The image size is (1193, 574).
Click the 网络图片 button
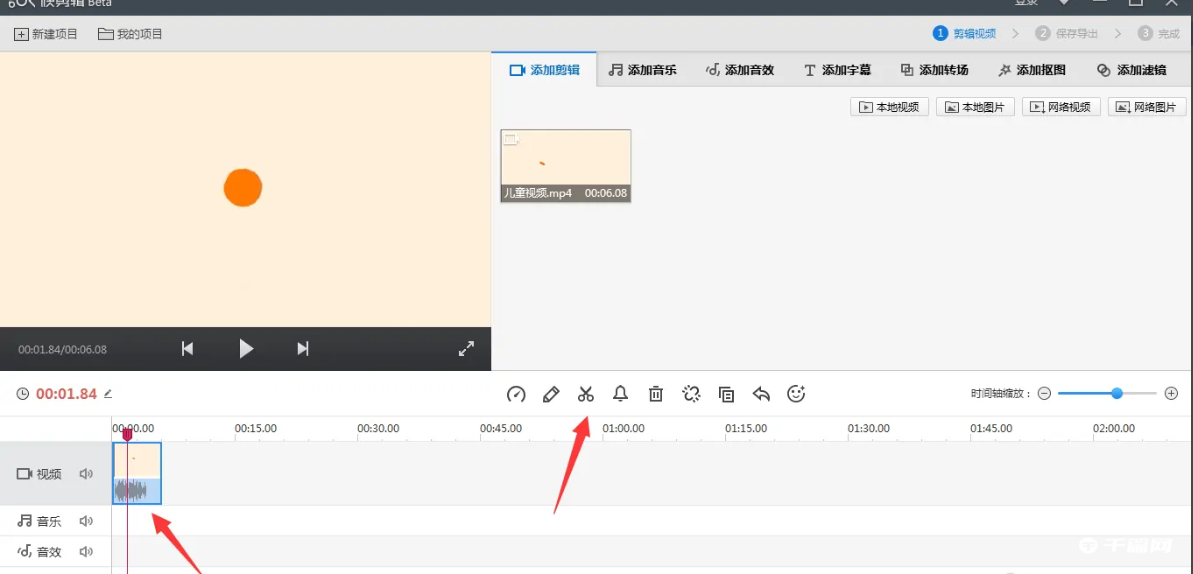coord(1147,107)
